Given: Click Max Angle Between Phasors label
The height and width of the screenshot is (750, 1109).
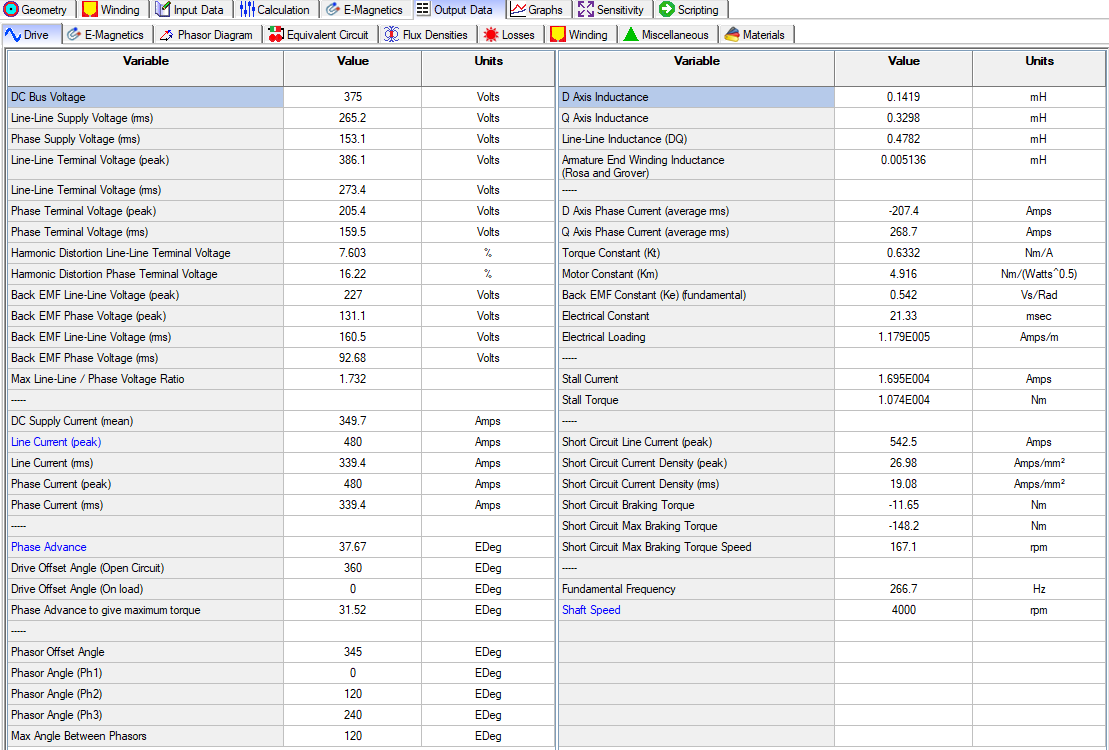Looking at the screenshot, I should [79, 736].
